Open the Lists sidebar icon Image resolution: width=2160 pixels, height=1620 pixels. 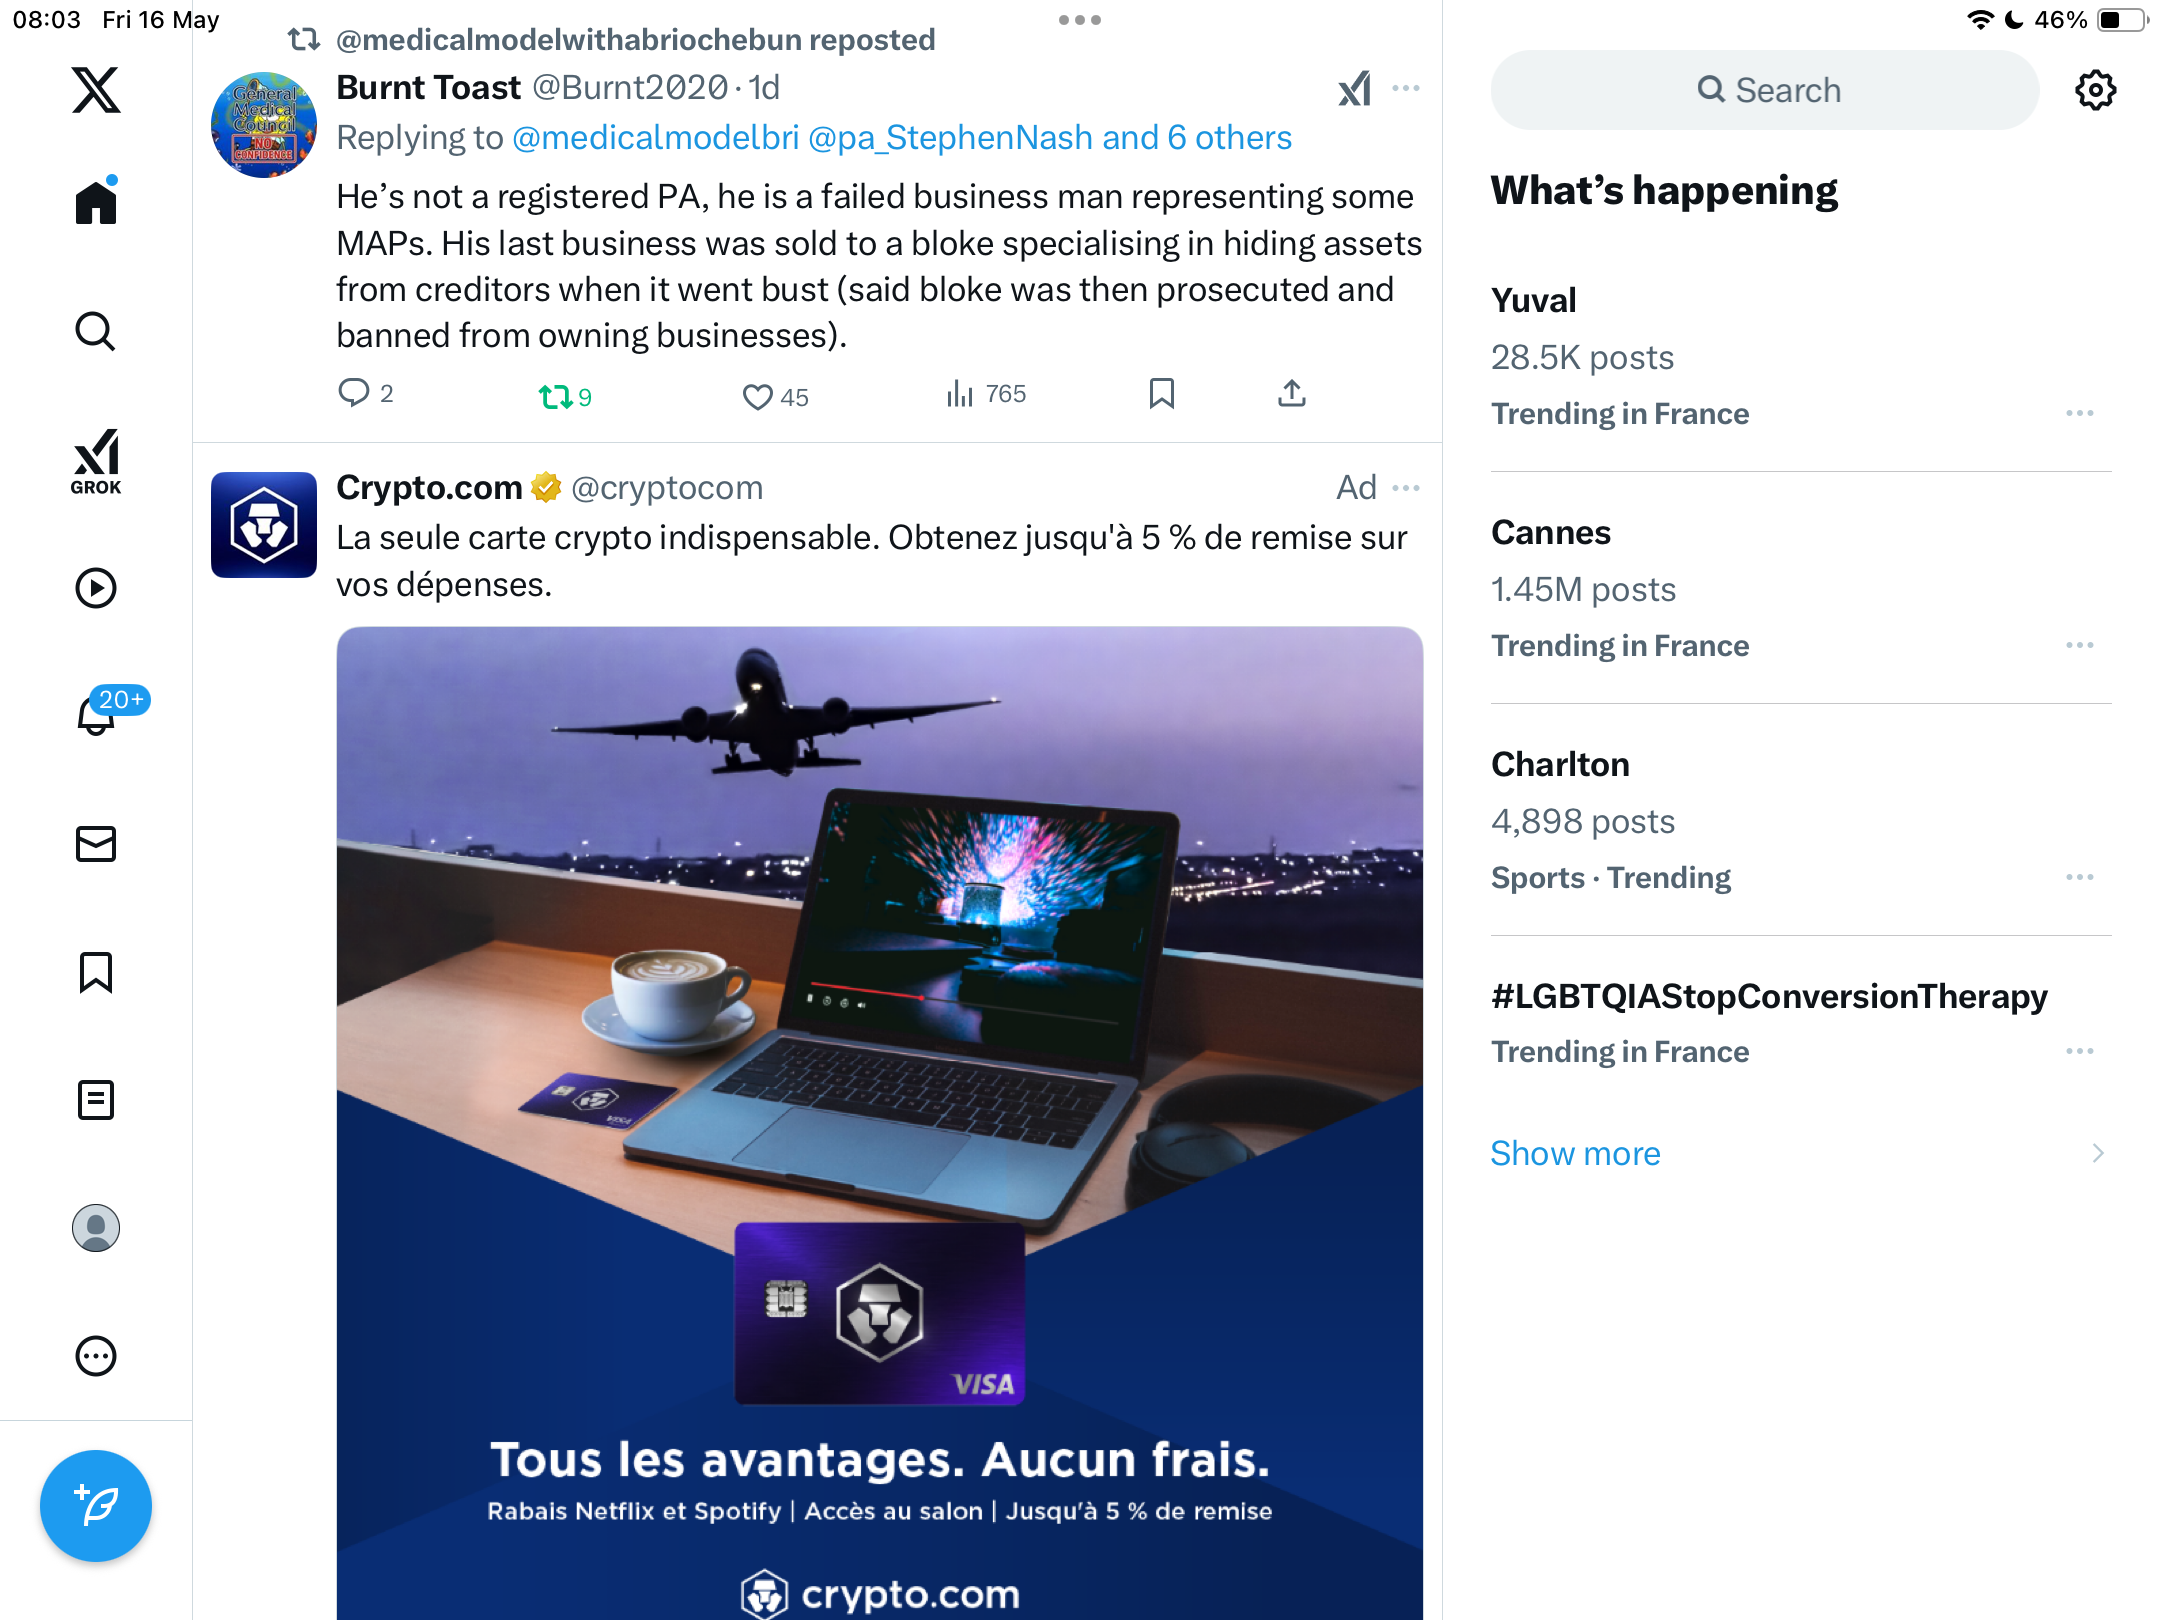point(96,1100)
